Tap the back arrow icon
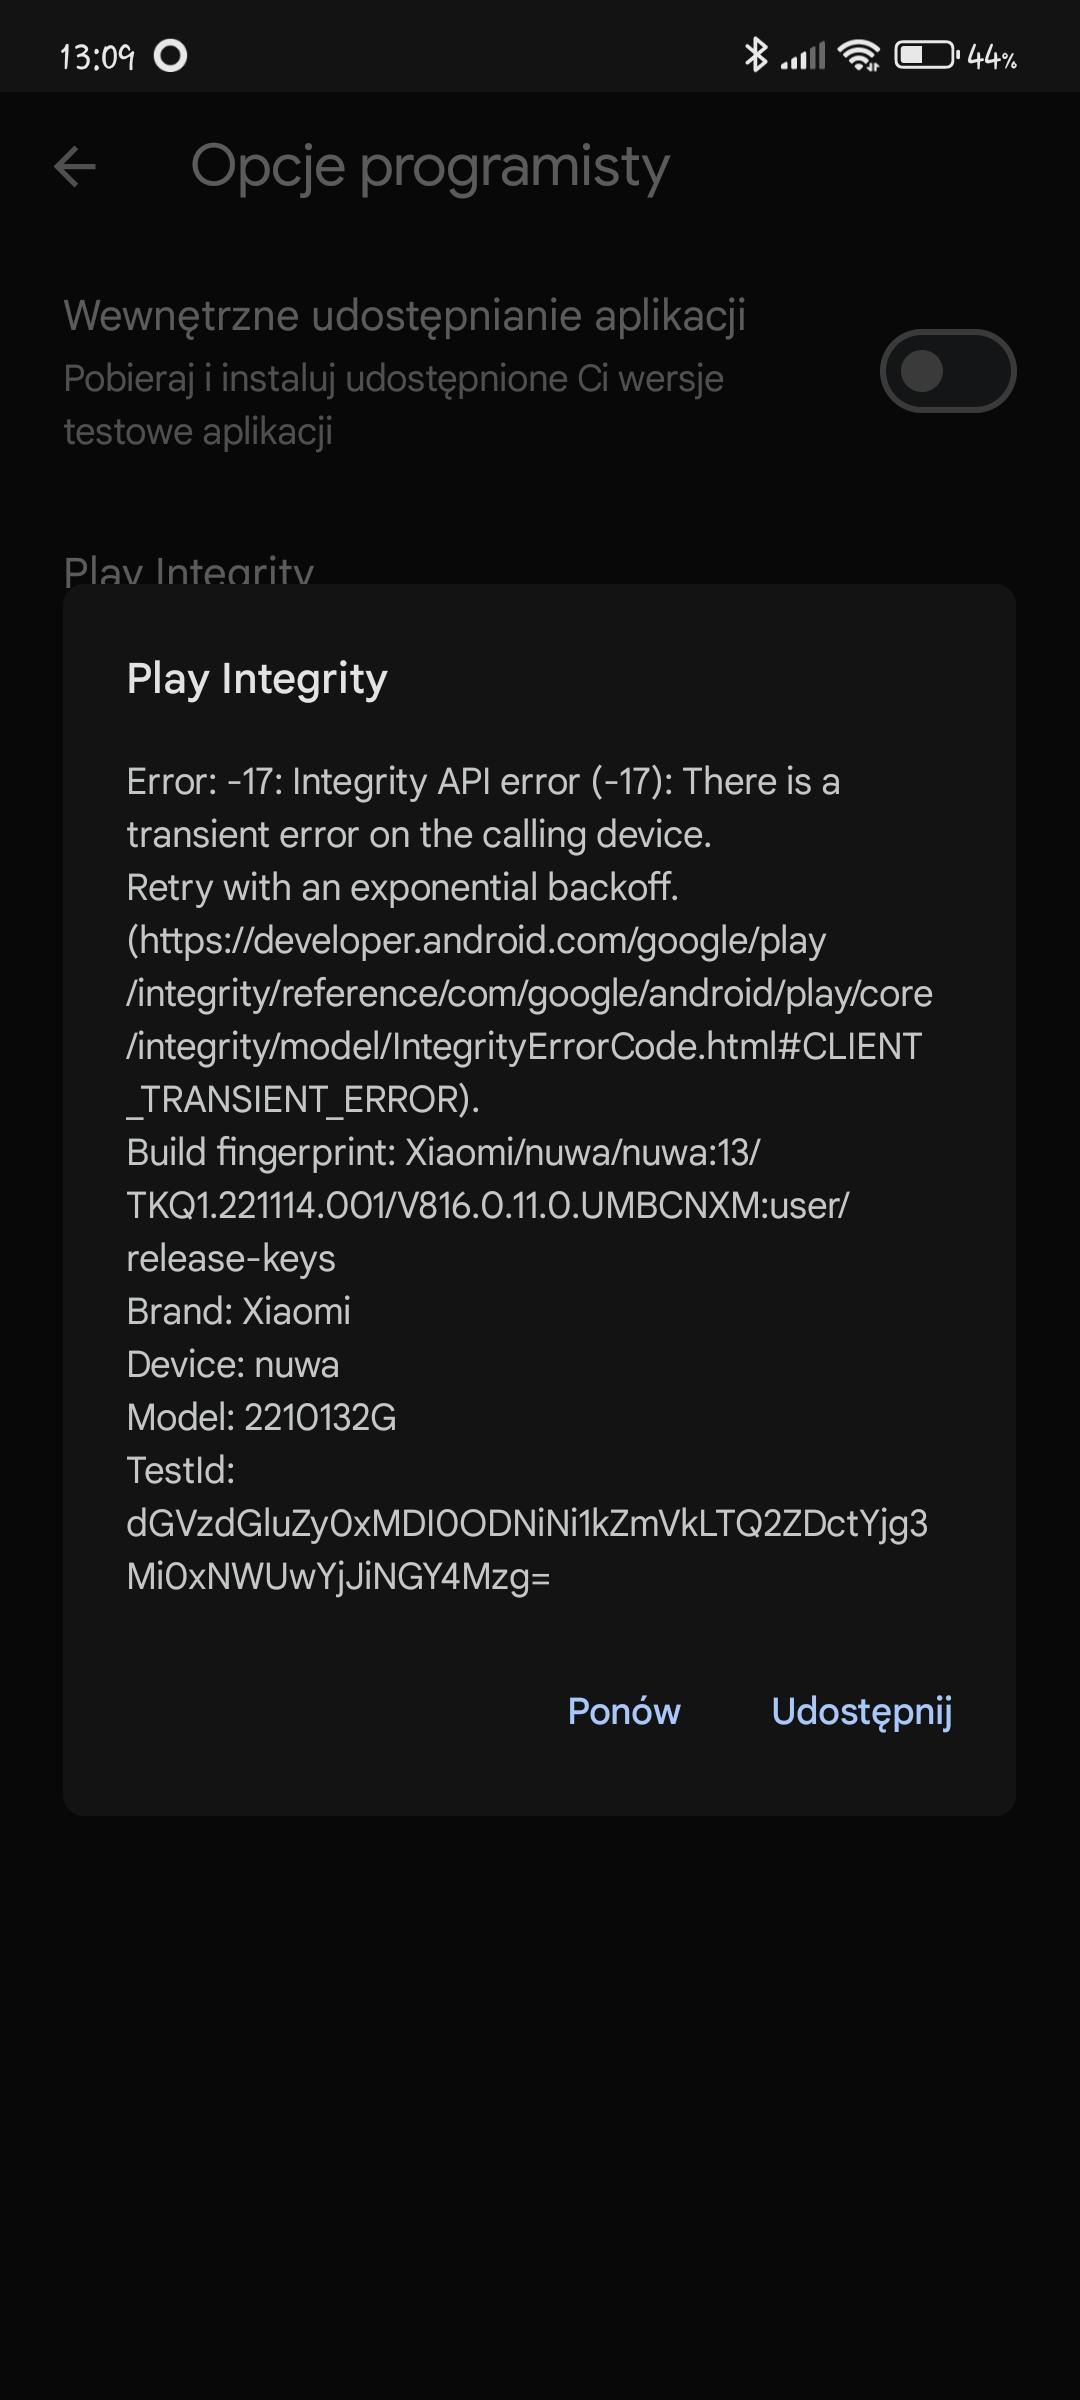 (75, 166)
